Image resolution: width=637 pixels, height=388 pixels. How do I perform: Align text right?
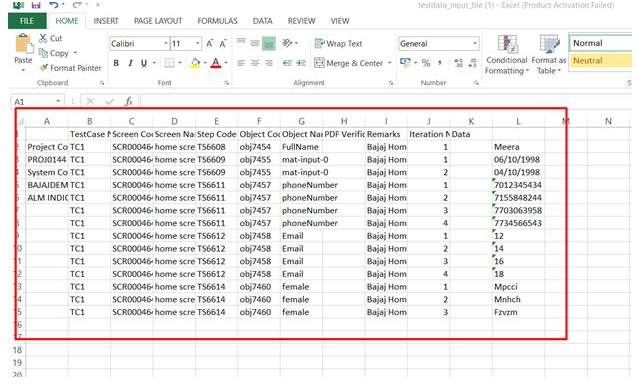coord(269,63)
